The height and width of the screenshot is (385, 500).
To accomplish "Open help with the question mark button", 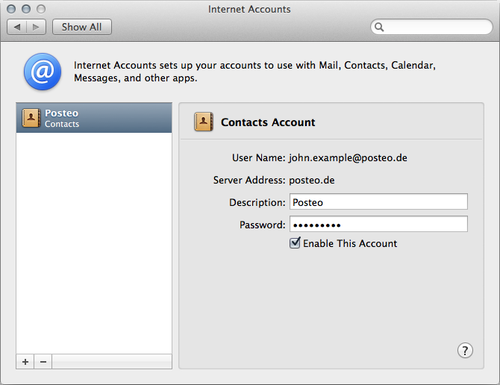I will 465,350.
